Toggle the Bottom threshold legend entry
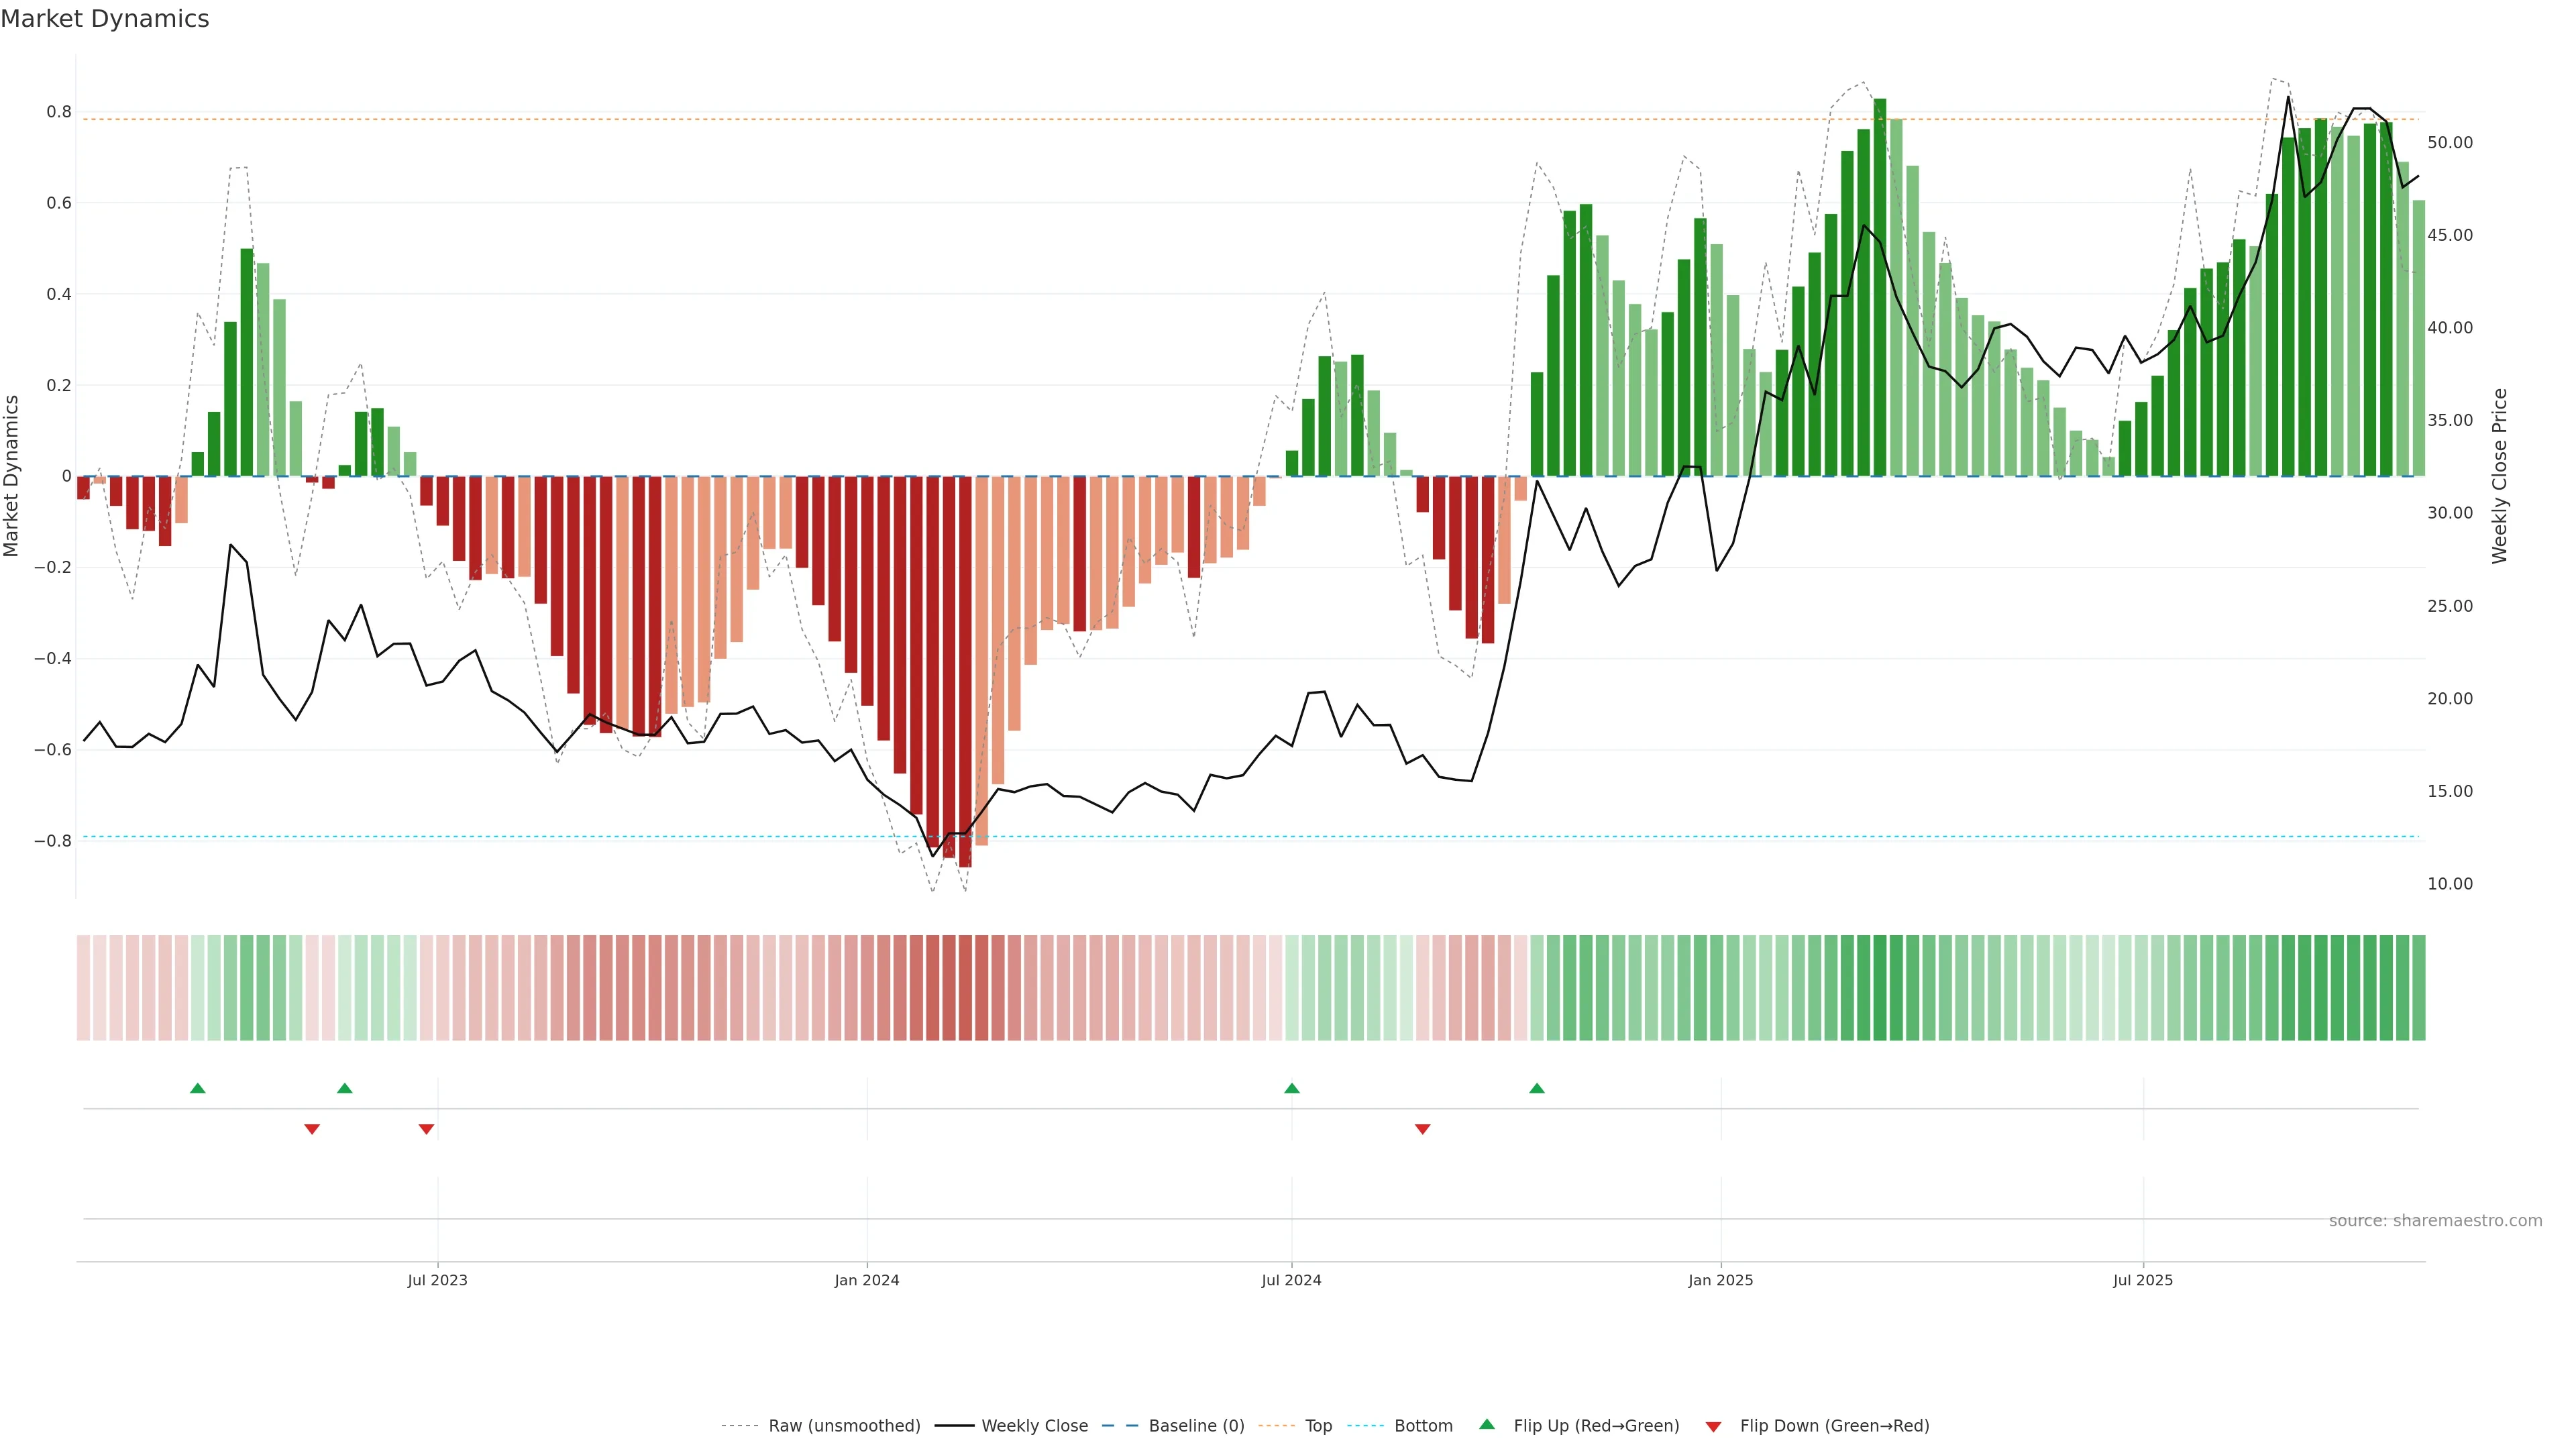This screenshot has width=2576, height=1449. (1422, 1426)
